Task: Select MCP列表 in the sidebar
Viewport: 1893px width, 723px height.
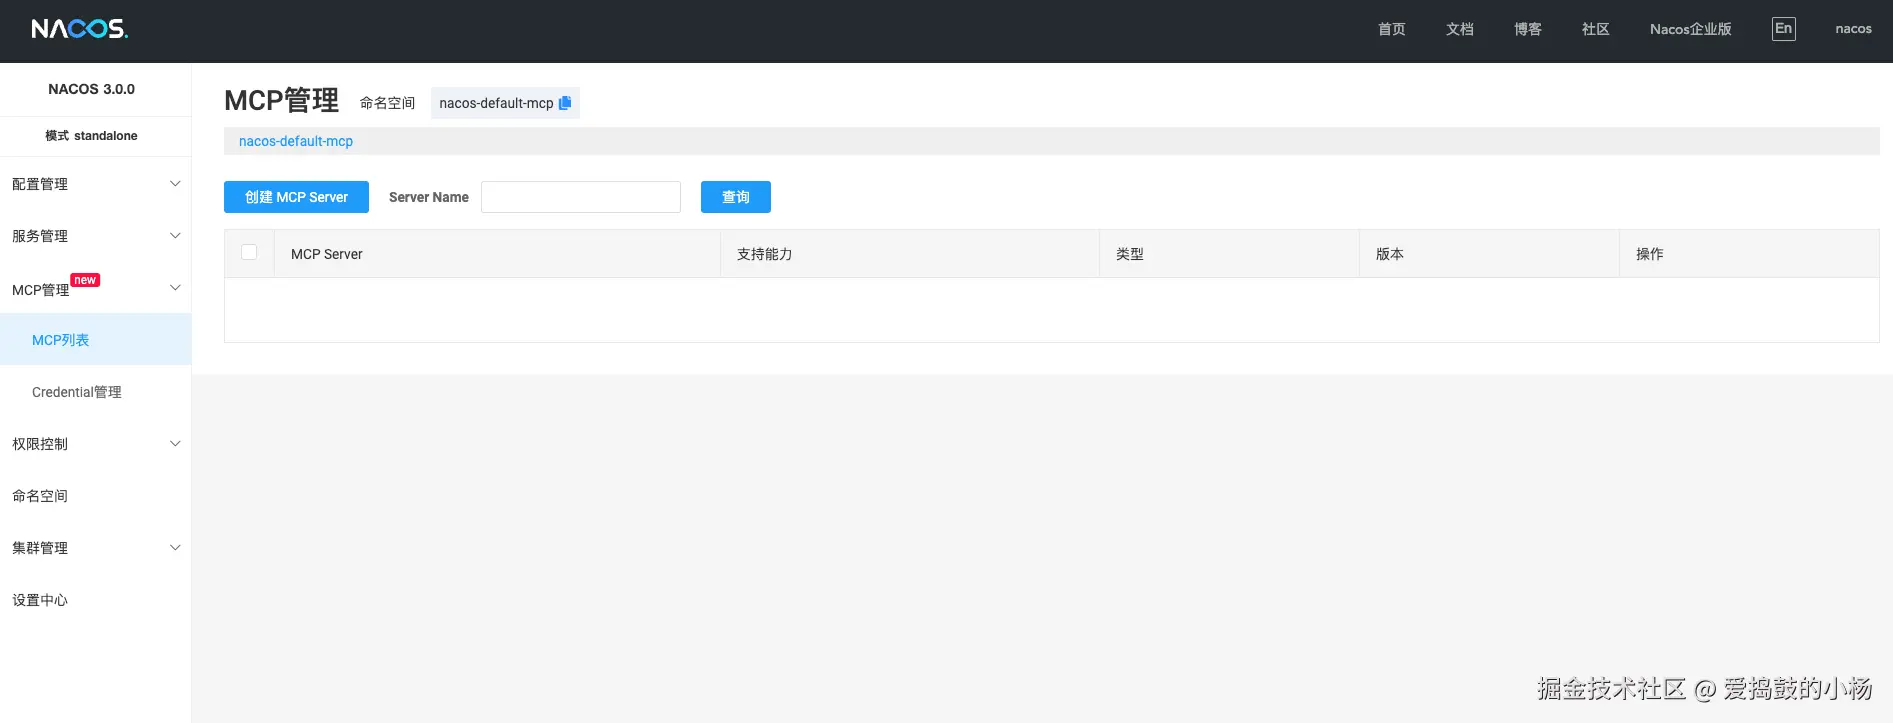Action: coord(95,340)
